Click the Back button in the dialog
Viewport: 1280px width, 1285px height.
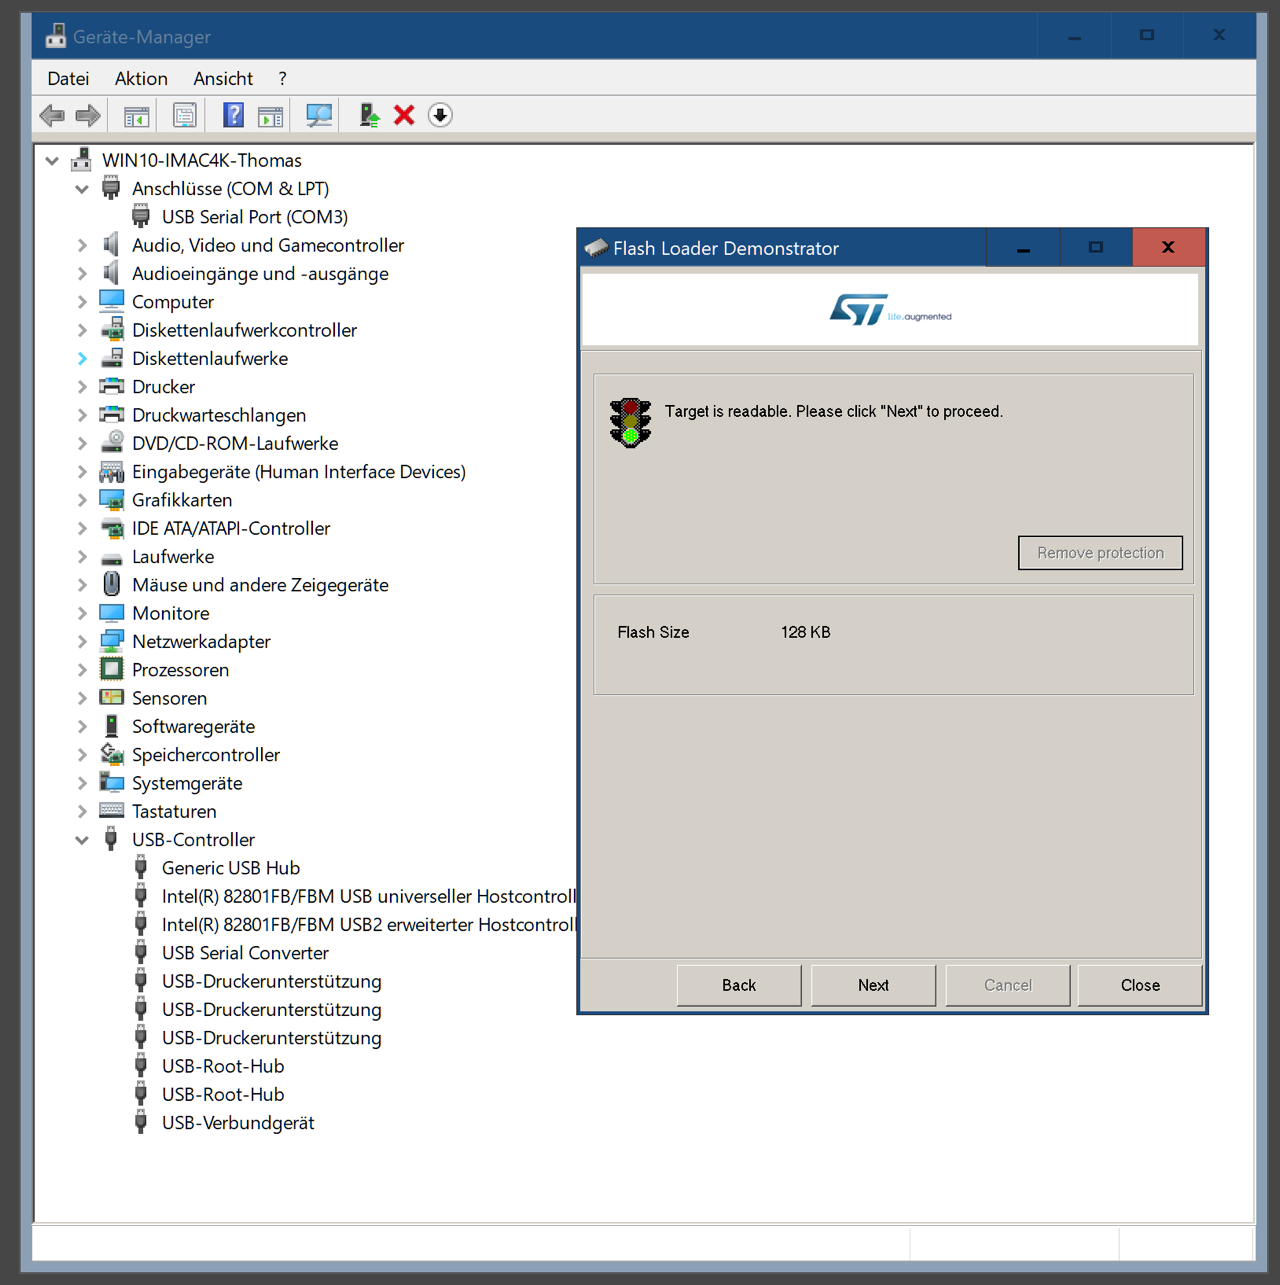pos(739,985)
